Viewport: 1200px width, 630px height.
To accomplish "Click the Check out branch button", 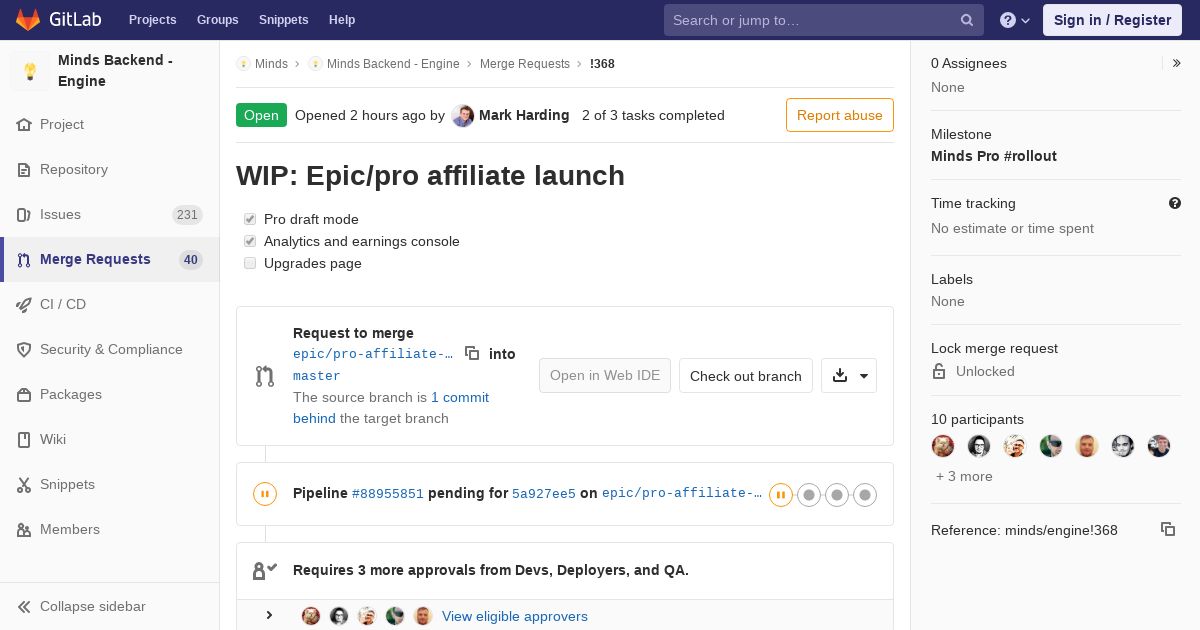I will tap(745, 376).
